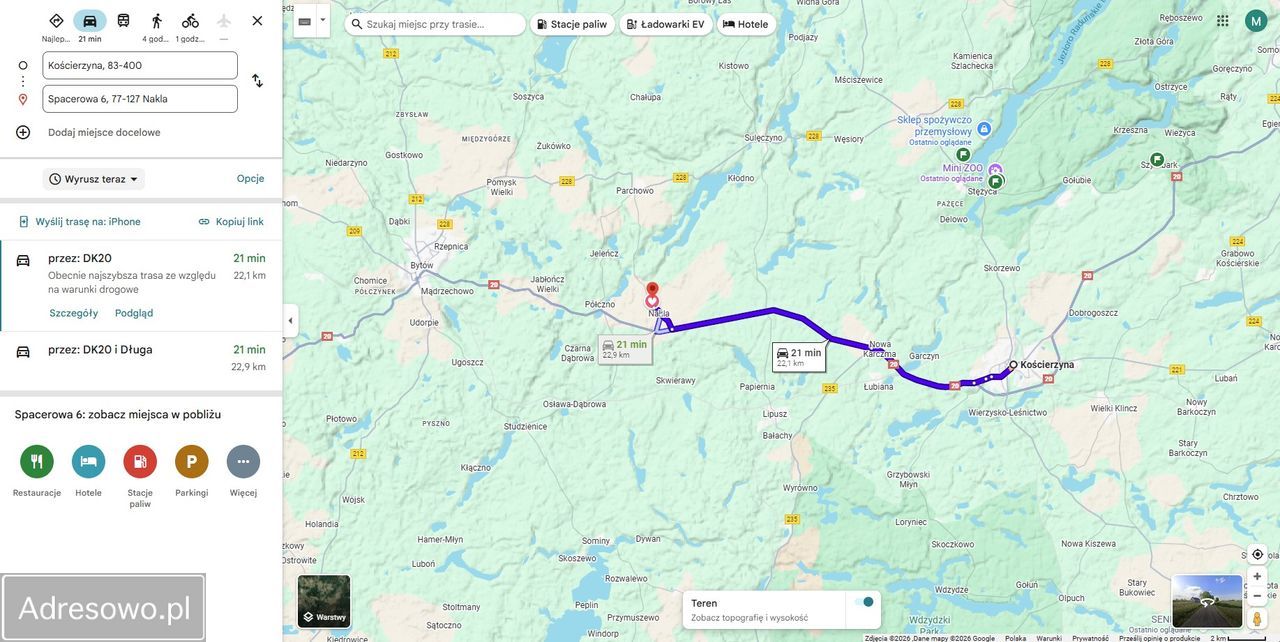This screenshot has width=1280, height=642.
Task: Open the Warstwy layers thumbnail
Action: click(324, 601)
